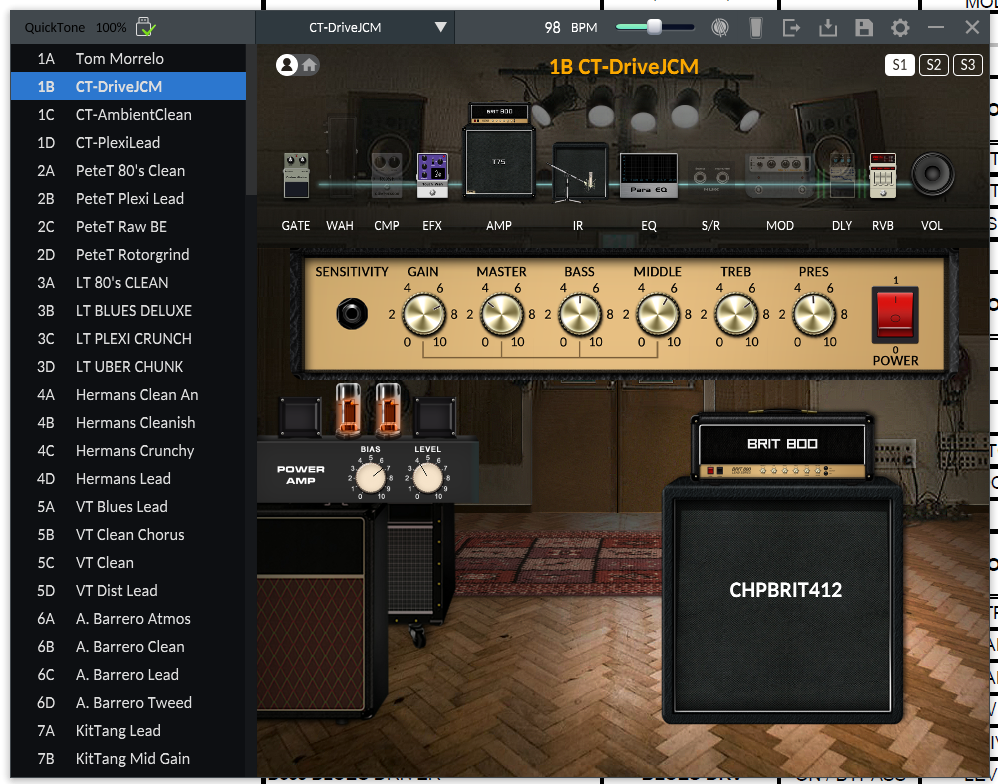Click the home icon next to profile
Screen dimensions: 998x784
309,65
